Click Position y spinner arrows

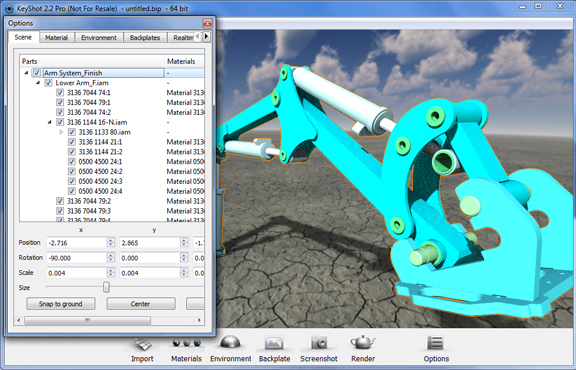pyautogui.click(x=184, y=243)
